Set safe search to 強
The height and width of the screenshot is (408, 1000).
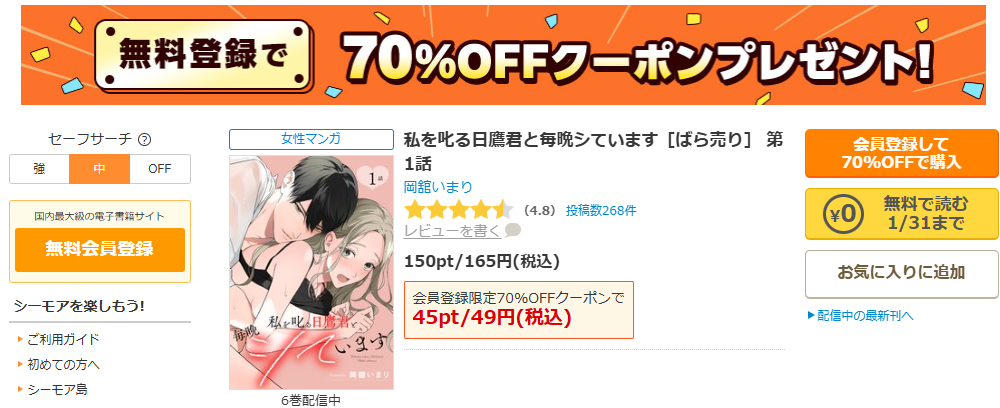[x=40, y=169]
